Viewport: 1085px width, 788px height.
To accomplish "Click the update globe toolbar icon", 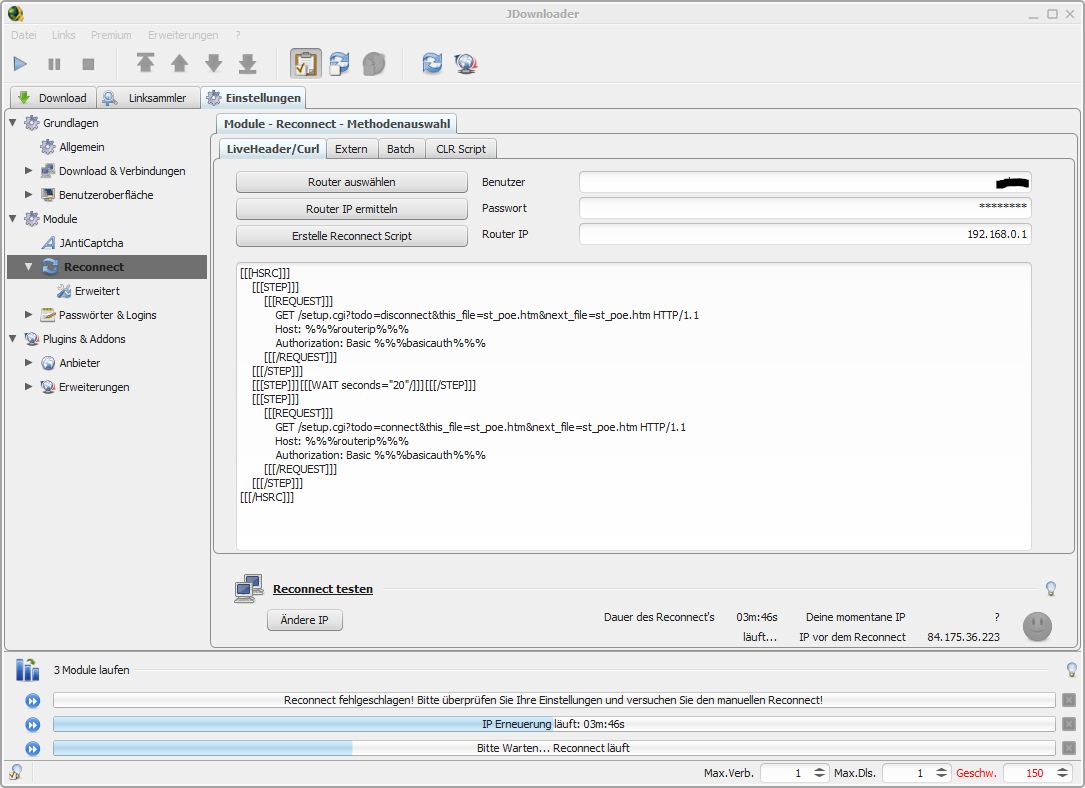I will coord(466,64).
